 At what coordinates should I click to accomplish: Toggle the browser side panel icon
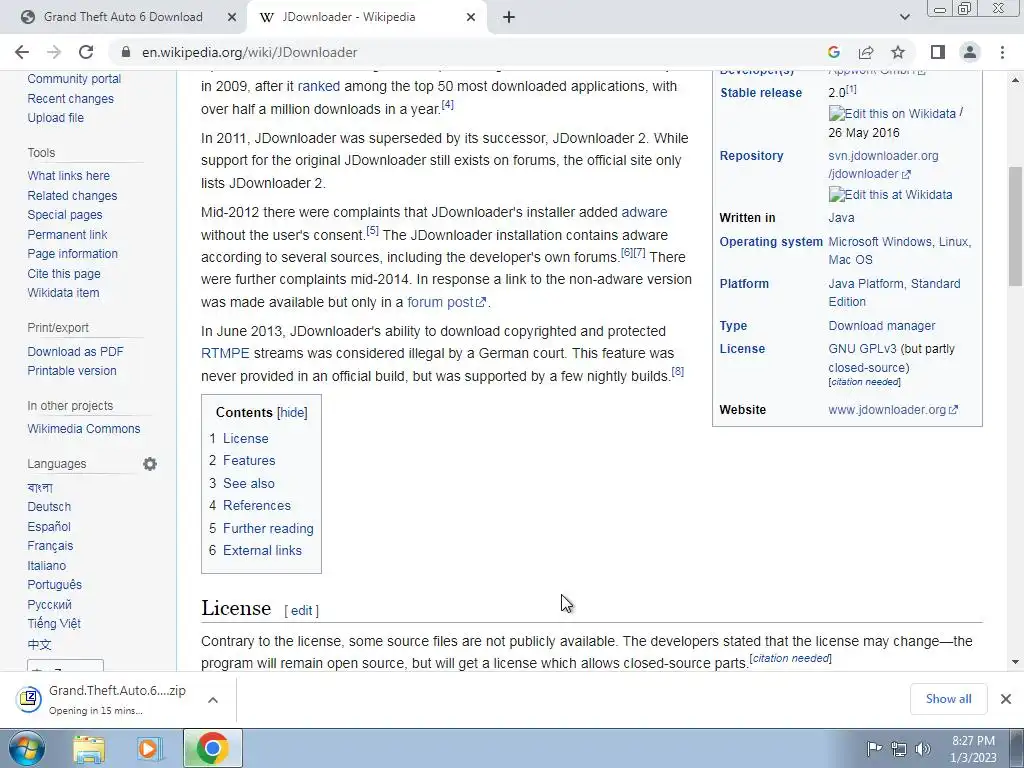pyautogui.click(x=938, y=52)
